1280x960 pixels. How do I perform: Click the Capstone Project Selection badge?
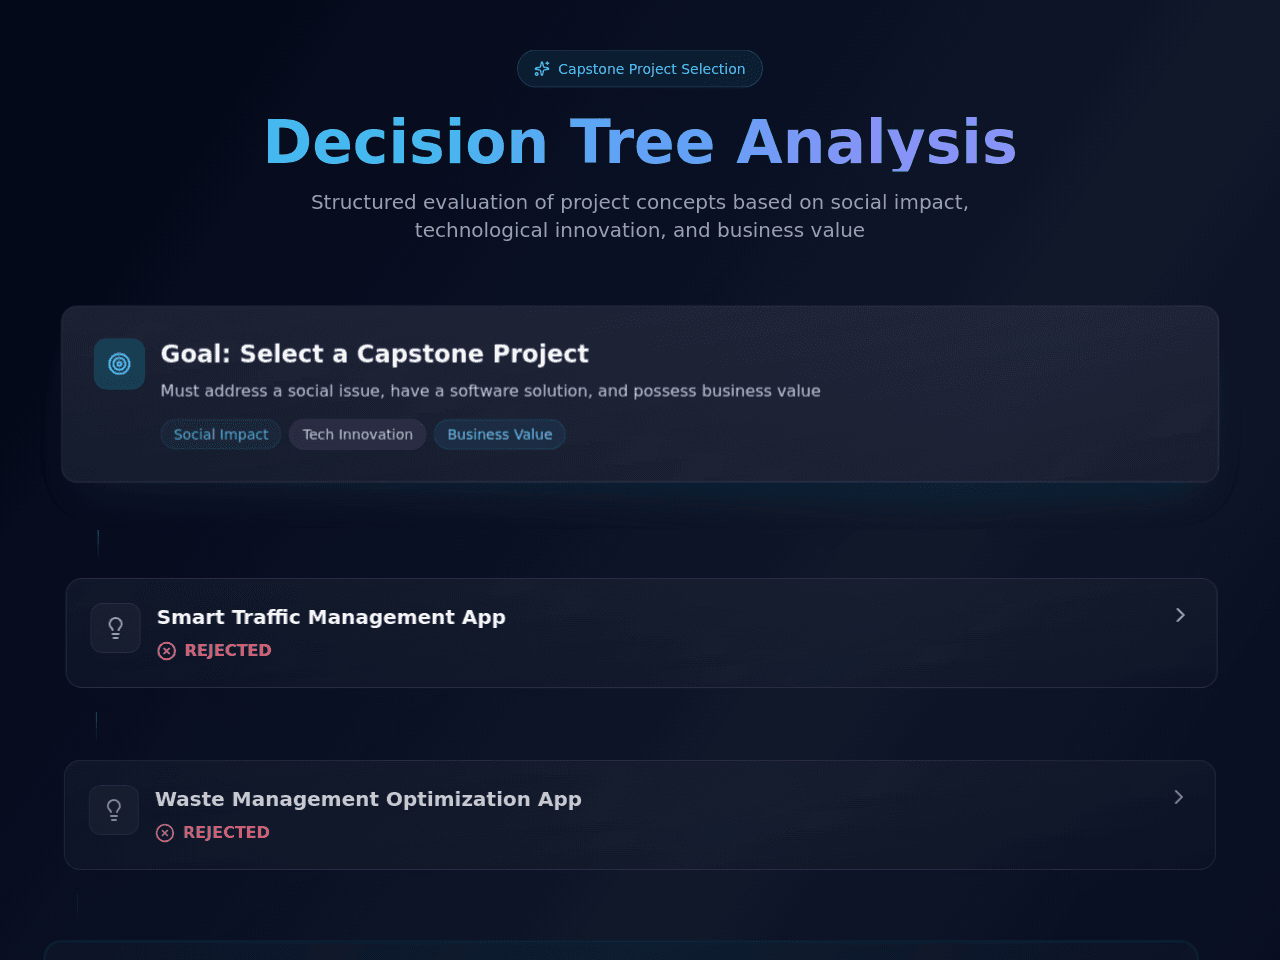point(640,69)
